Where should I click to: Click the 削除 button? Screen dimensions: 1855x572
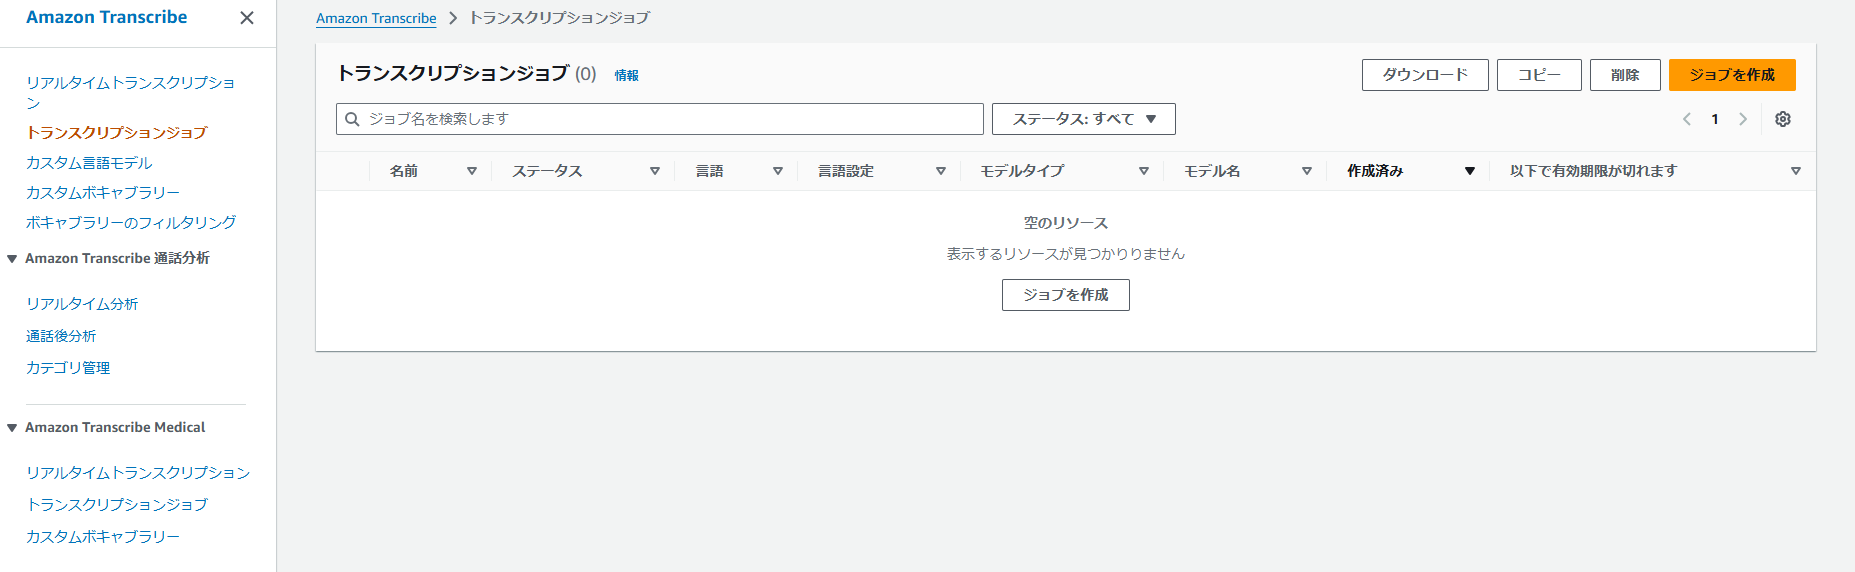(1625, 75)
